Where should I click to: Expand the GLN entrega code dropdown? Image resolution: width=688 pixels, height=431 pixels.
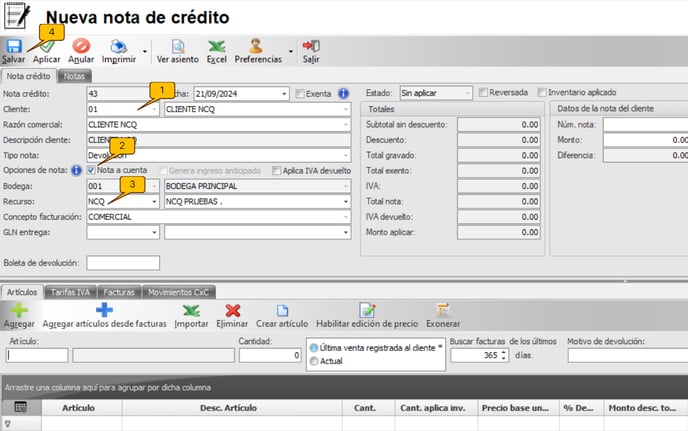click(x=154, y=233)
